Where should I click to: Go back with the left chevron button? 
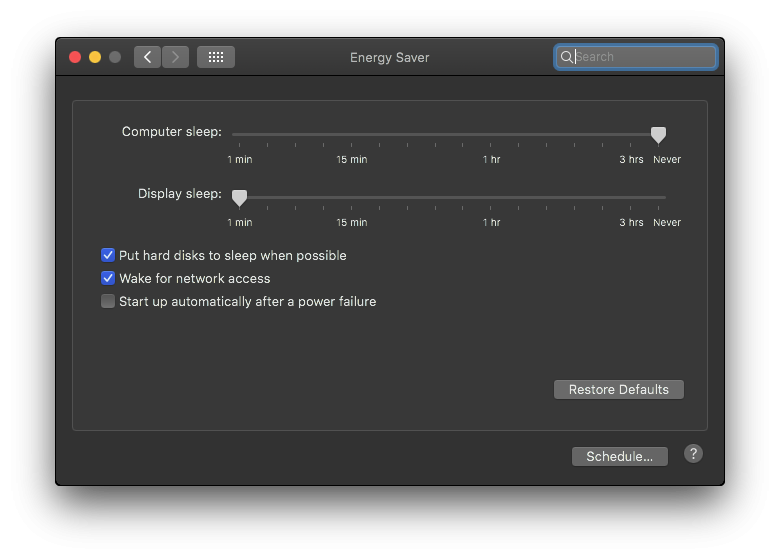[147, 57]
